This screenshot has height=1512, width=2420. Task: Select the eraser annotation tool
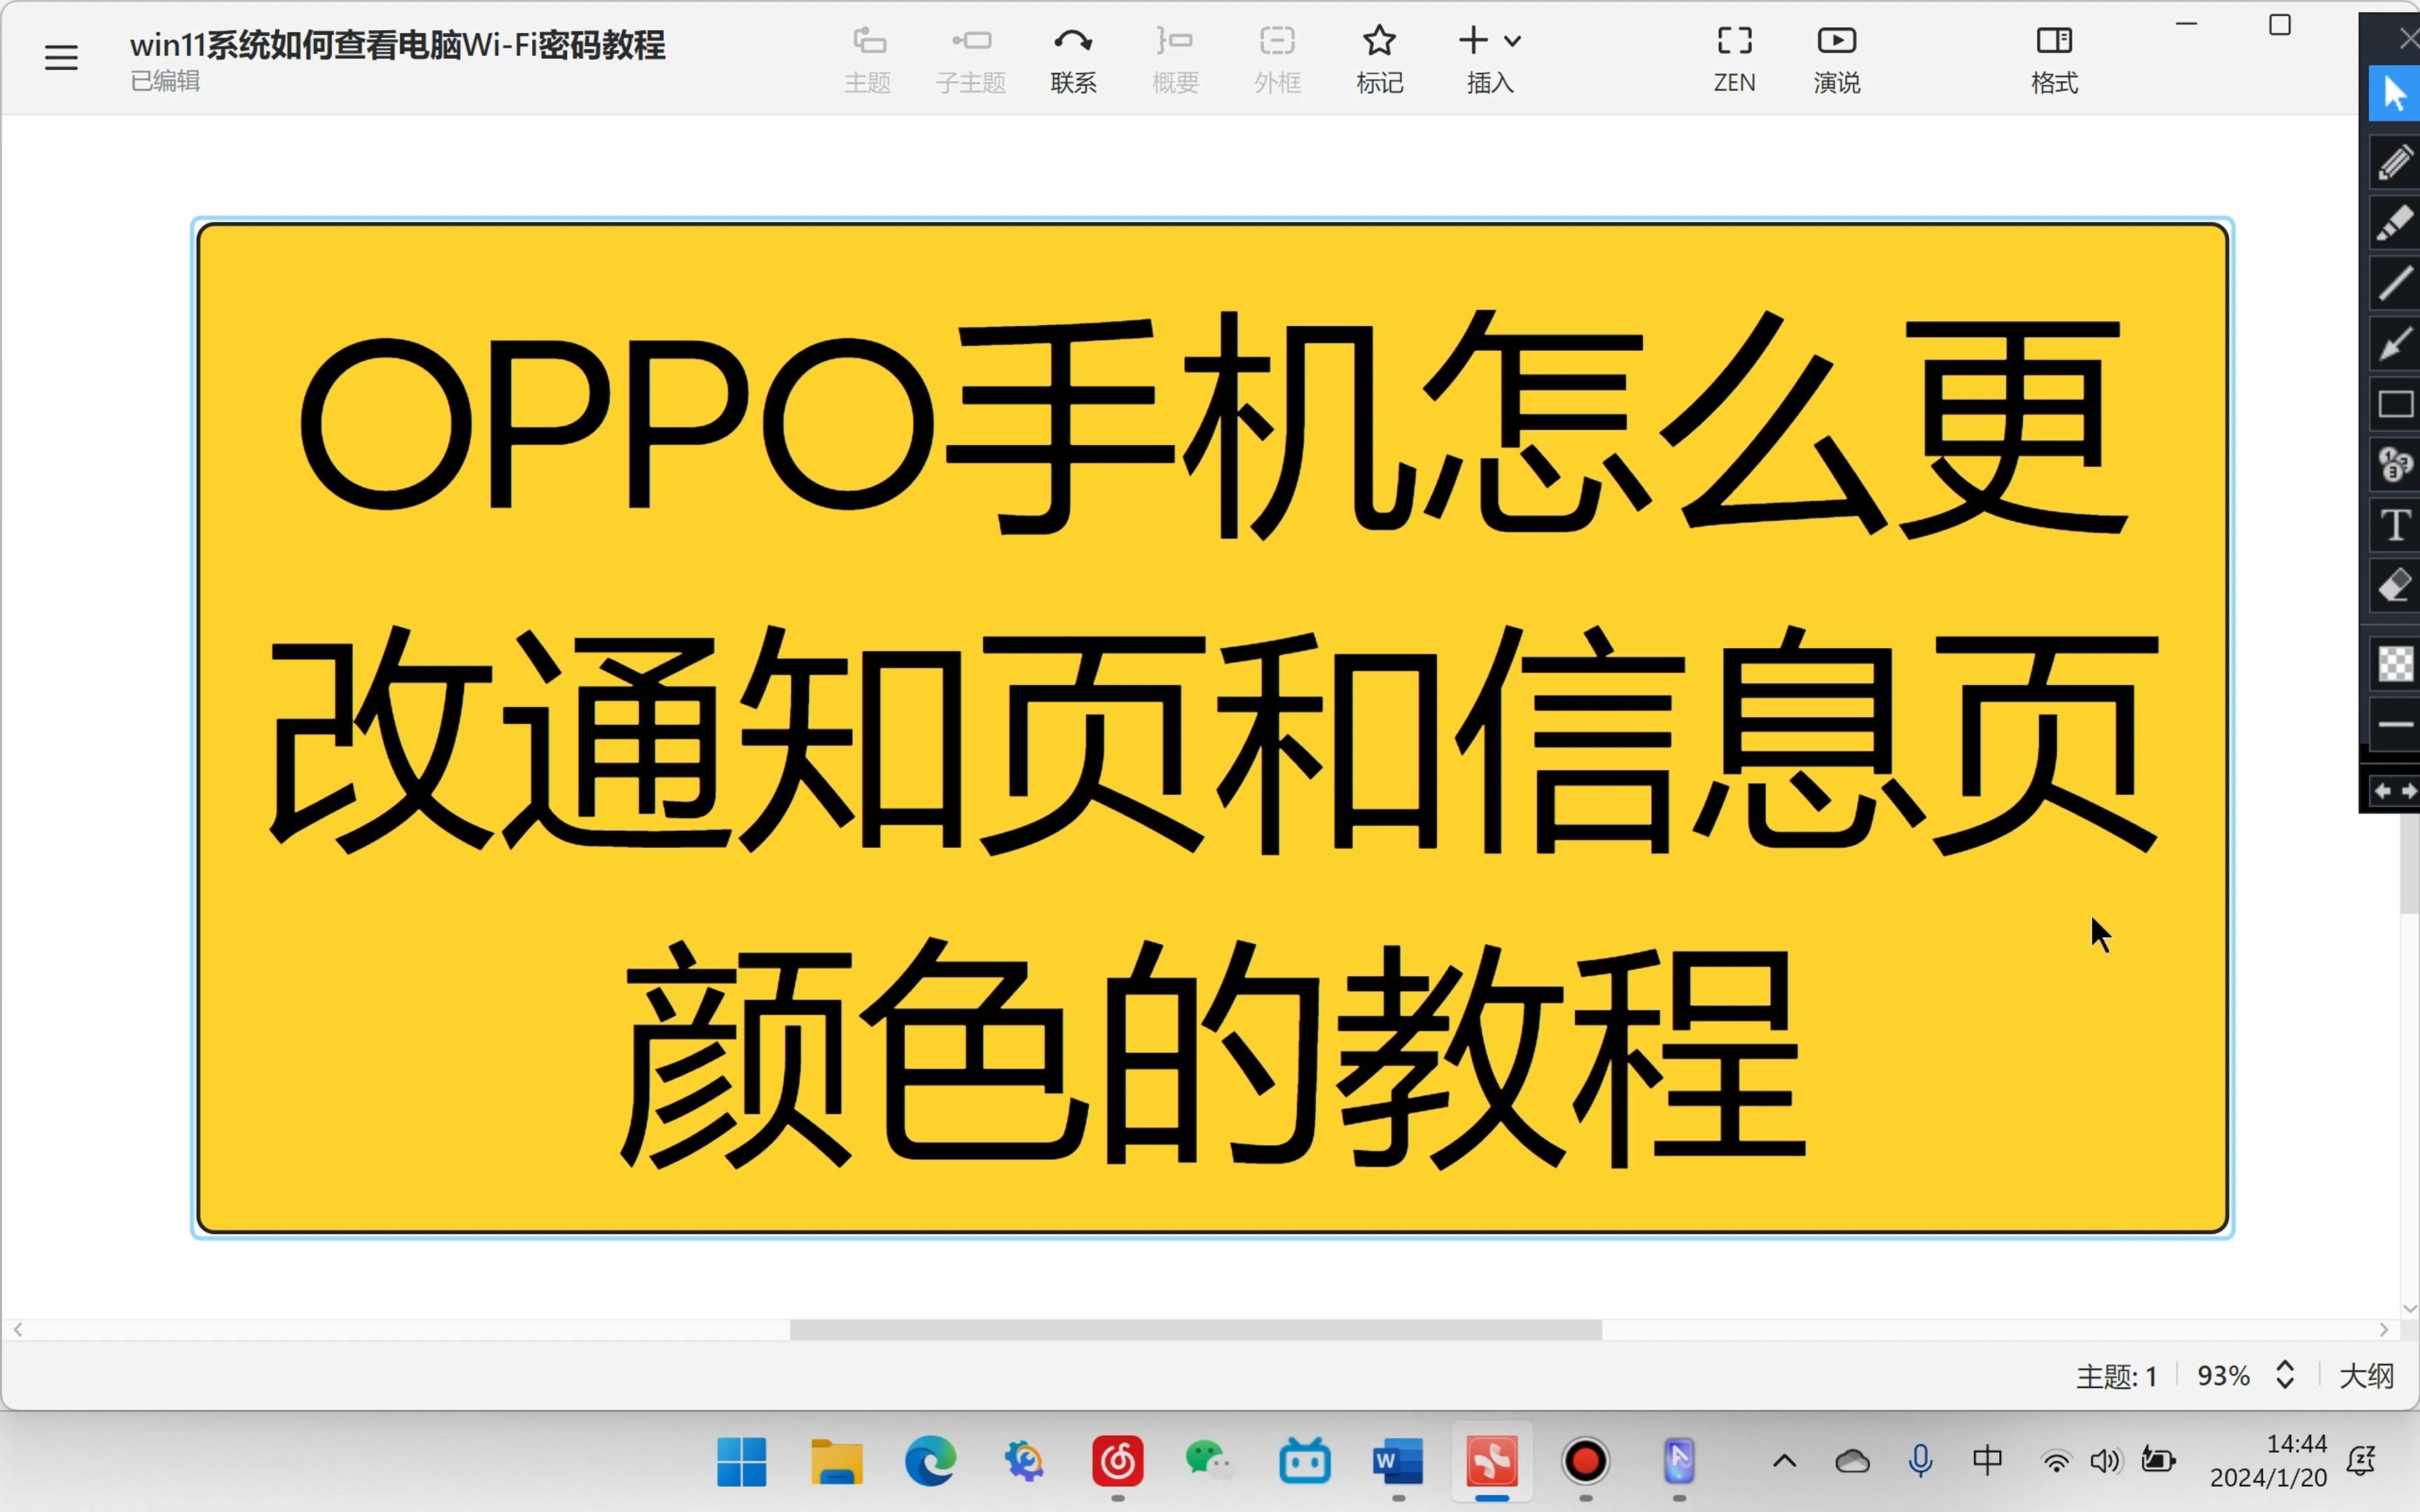coord(2395,586)
